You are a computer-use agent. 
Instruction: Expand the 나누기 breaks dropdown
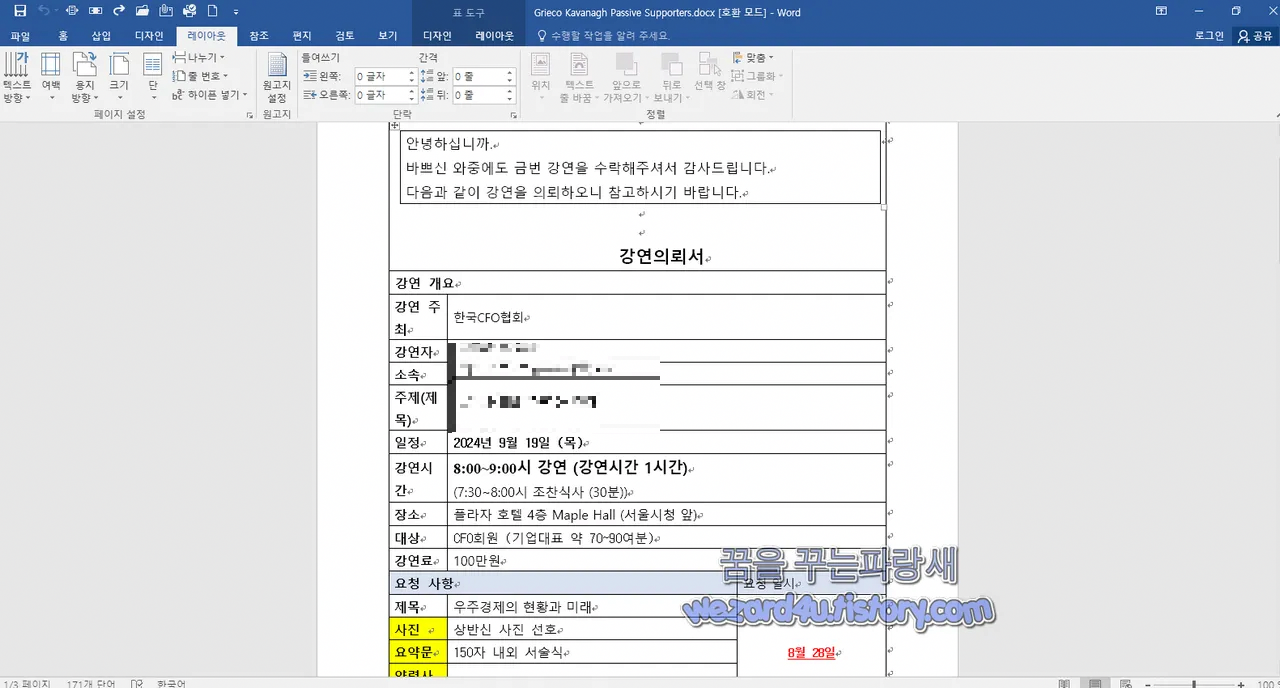199,58
